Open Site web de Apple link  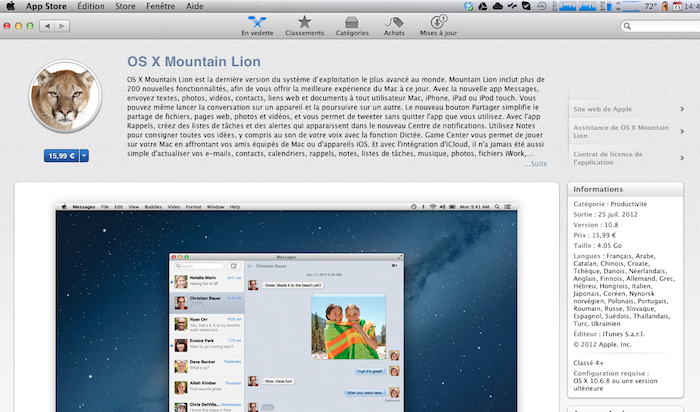tap(603, 109)
